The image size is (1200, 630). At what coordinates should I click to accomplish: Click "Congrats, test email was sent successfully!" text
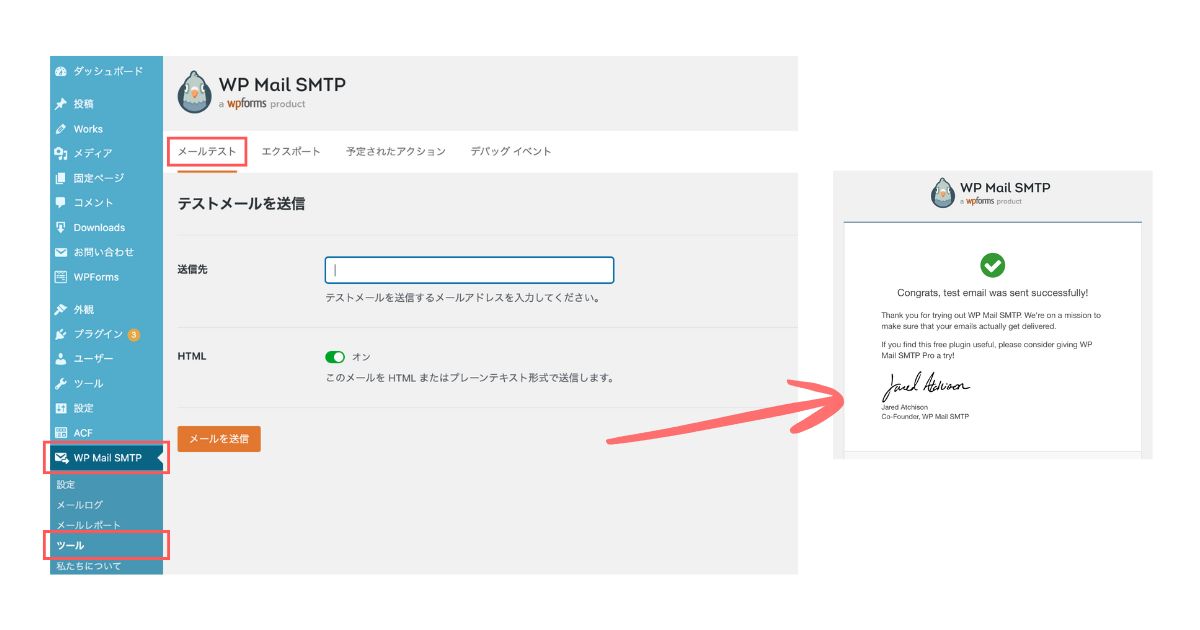[x=993, y=293]
